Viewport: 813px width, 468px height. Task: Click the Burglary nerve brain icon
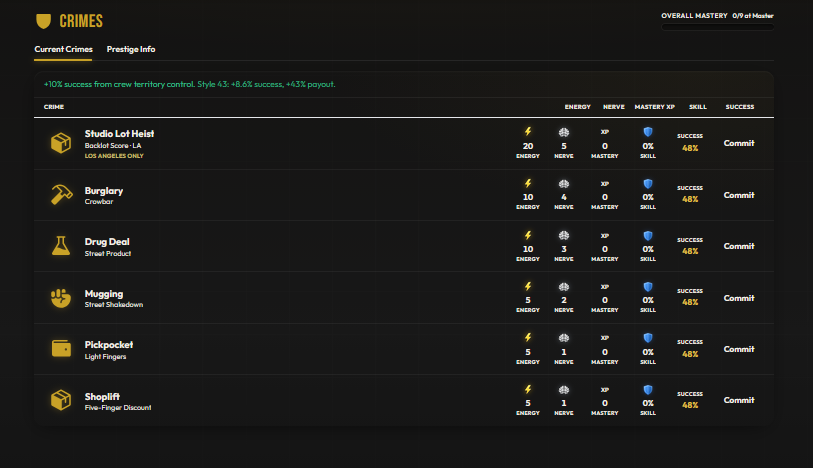pyautogui.click(x=564, y=184)
